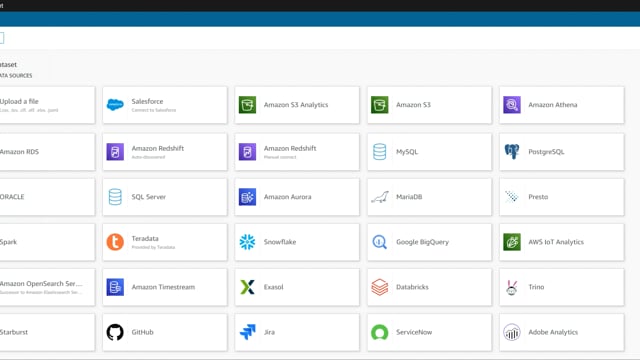Choose the Exasol X icon
Viewport: 640px width, 360px height.
pos(247,287)
